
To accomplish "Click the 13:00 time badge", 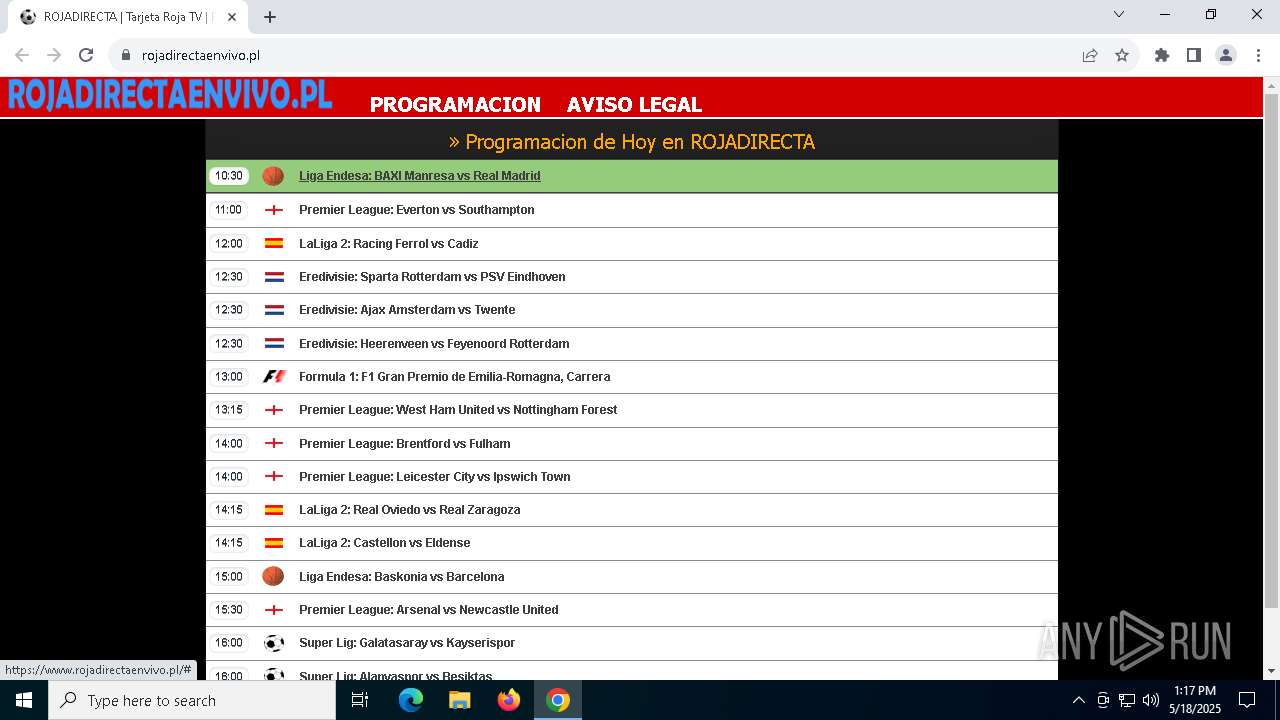I will 229,377.
